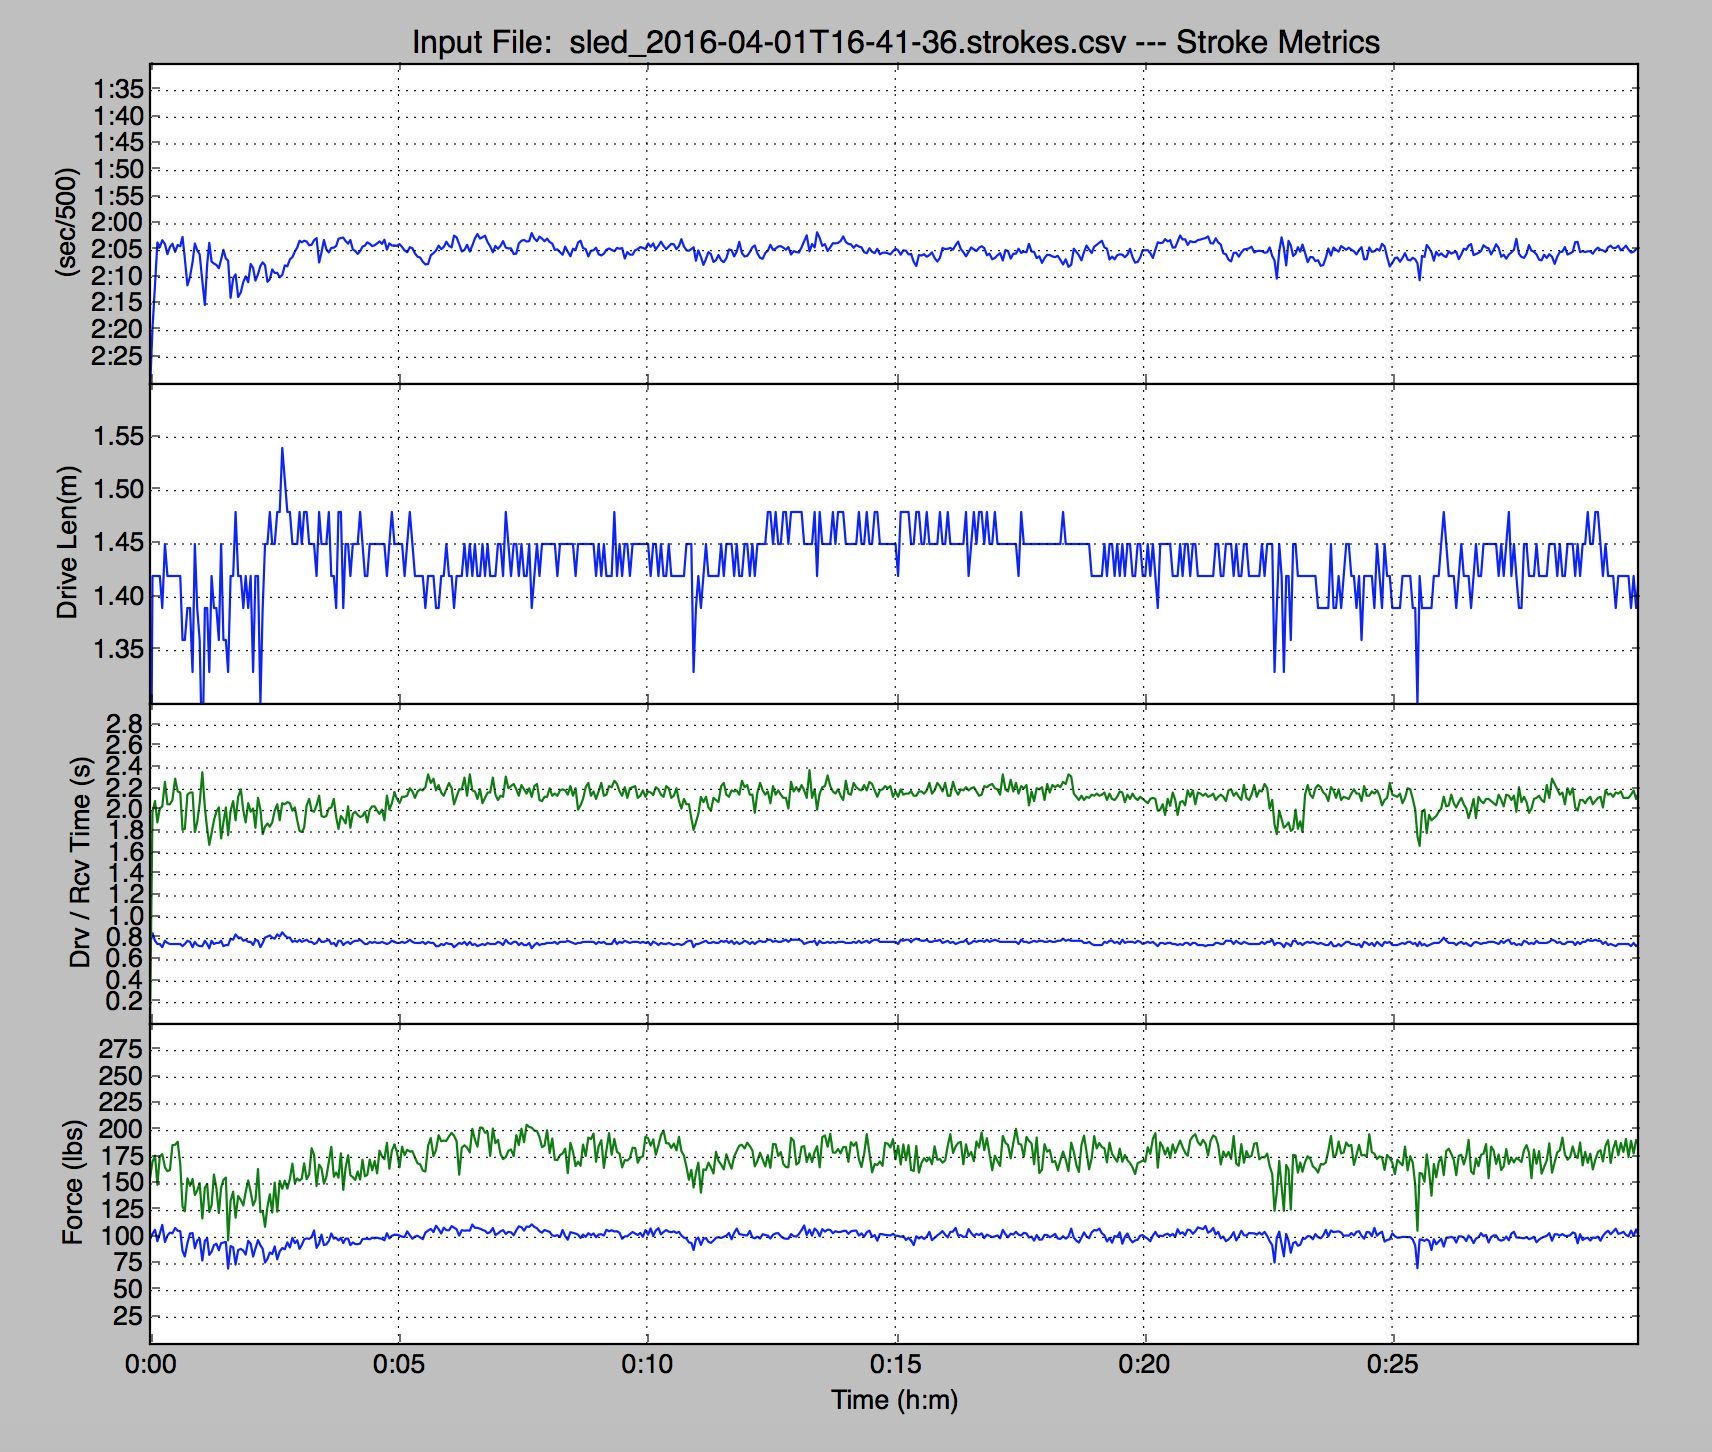
Task: Click the 'Time (h:m)' x-axis label
Action: tap(894, 1400)
